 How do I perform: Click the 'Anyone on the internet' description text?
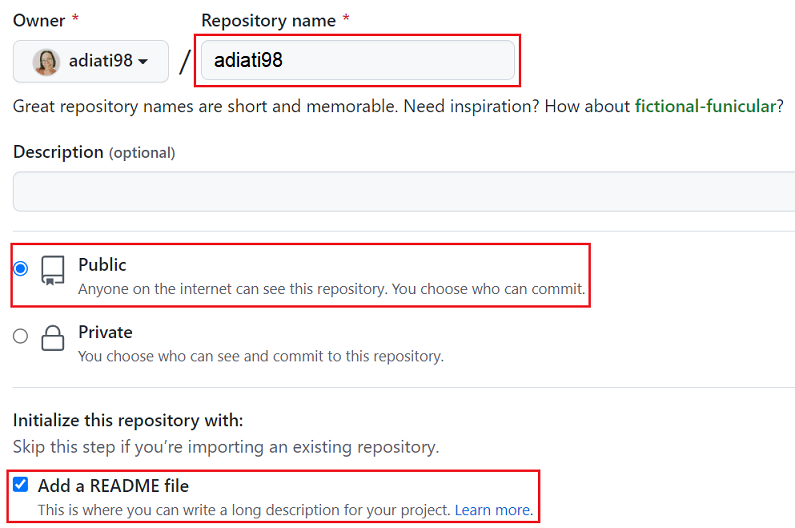pos(331,289)
